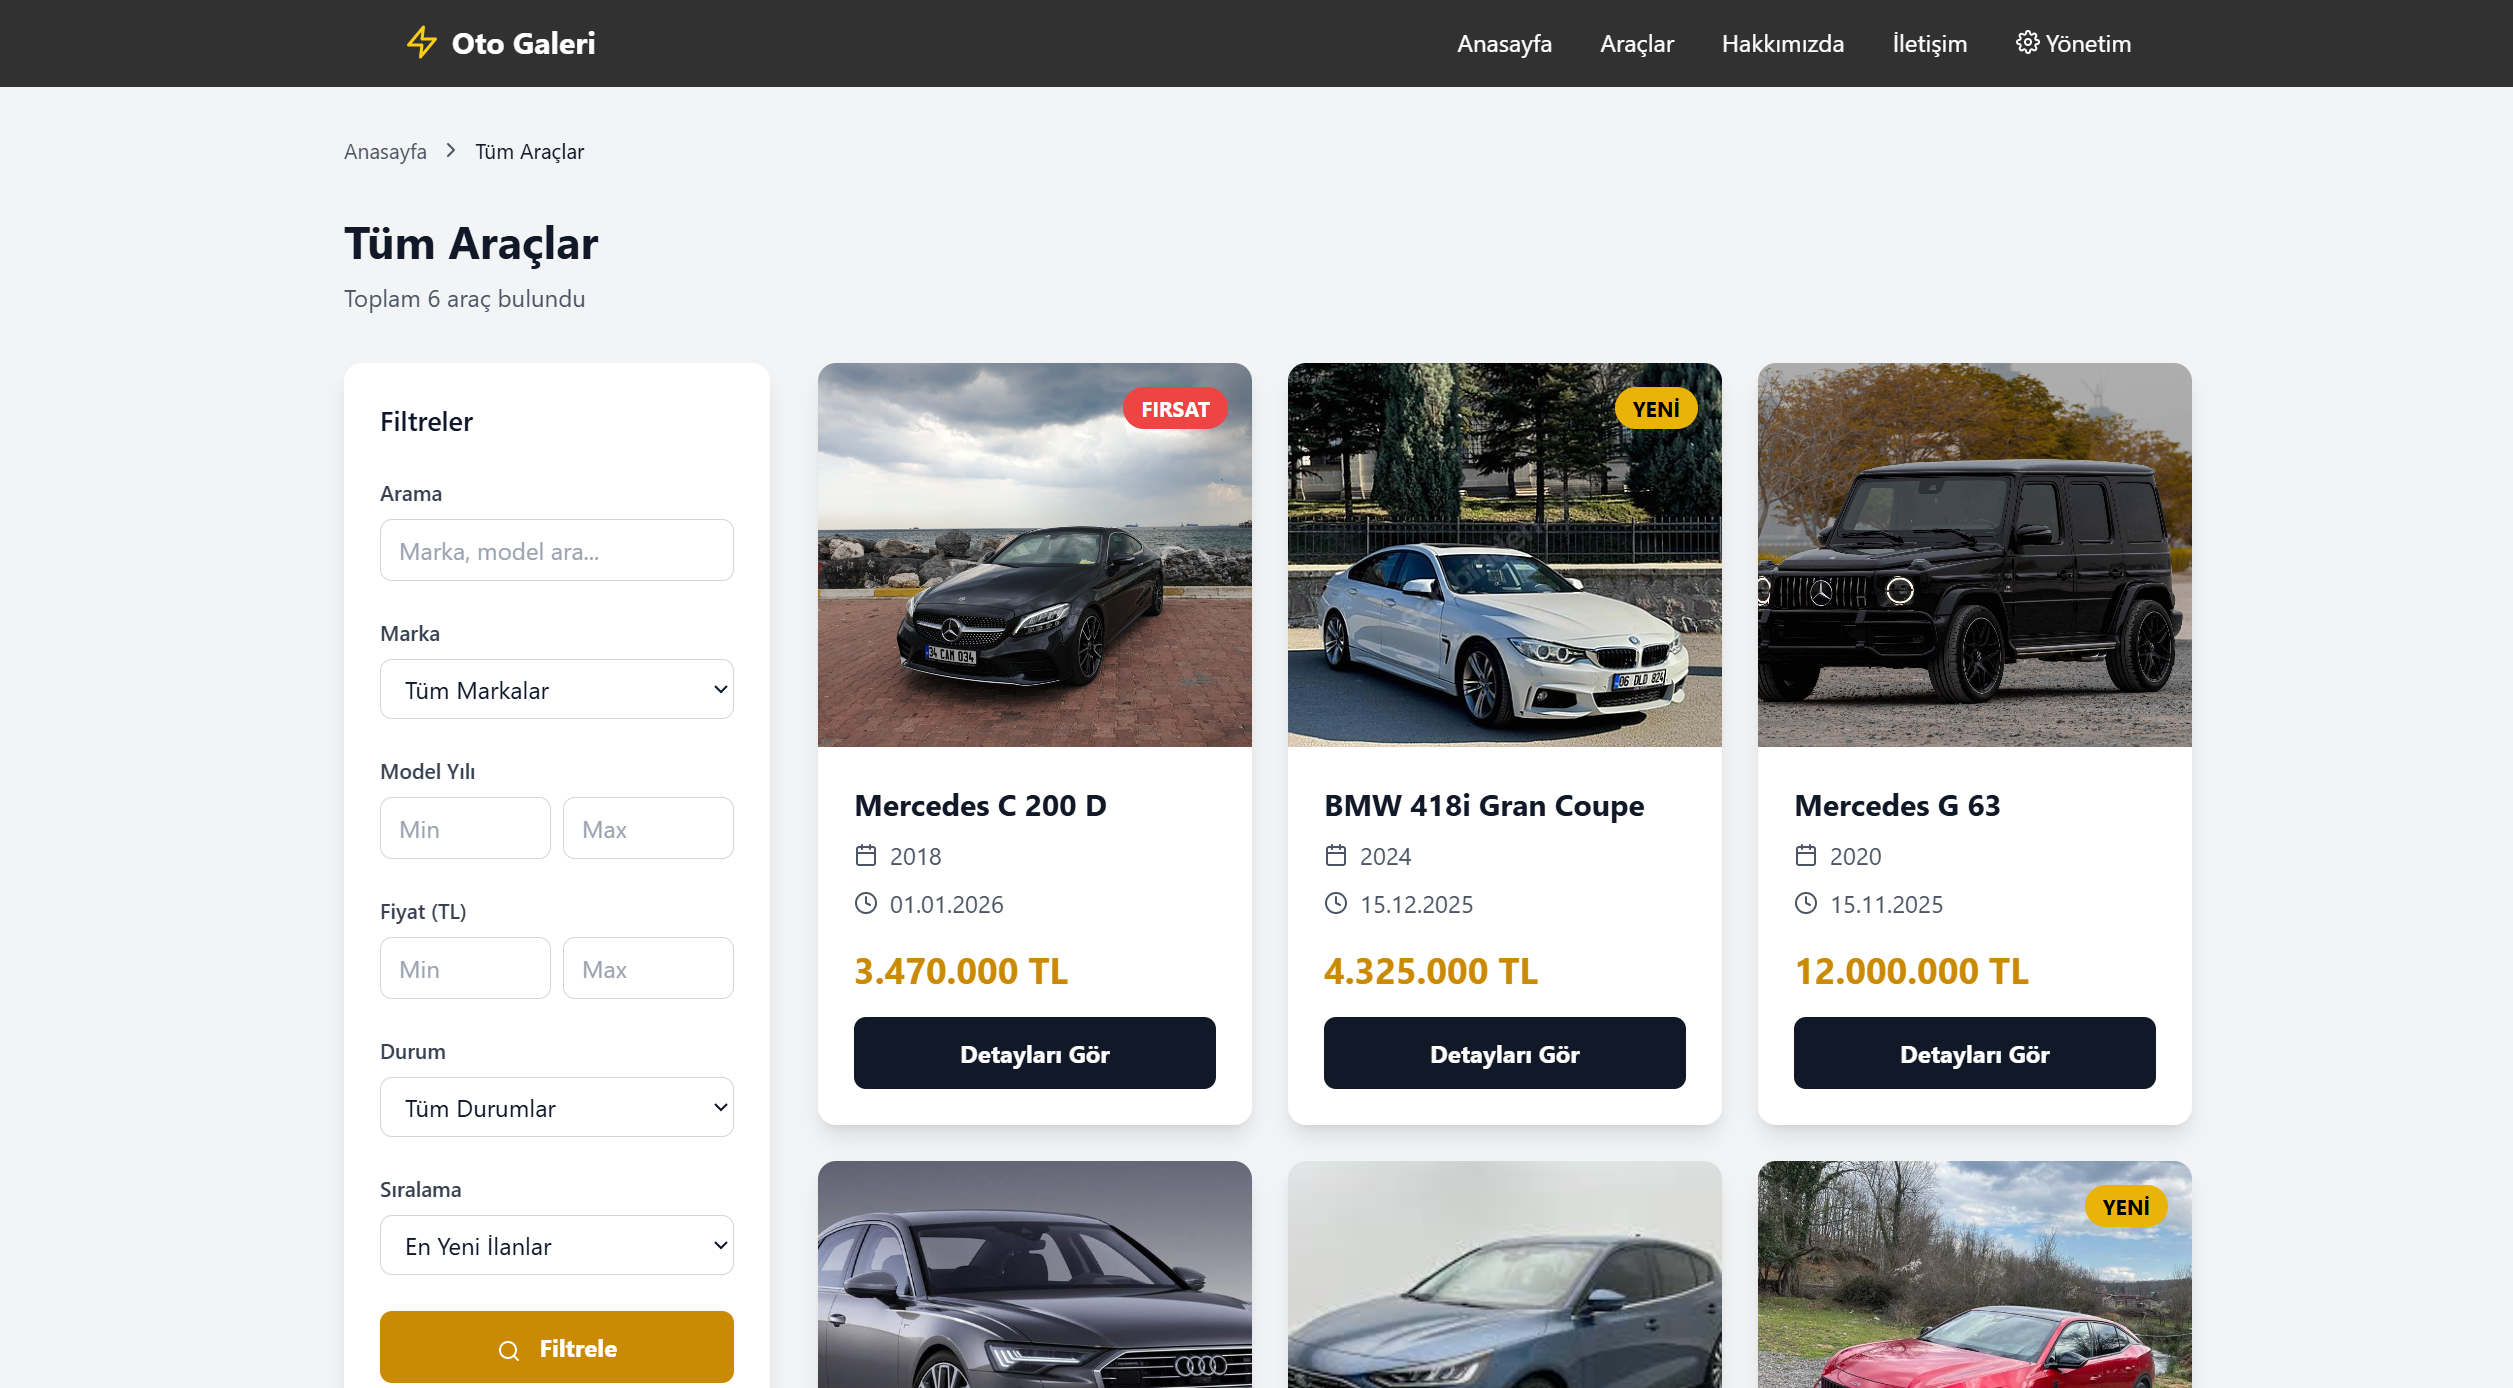The height and width of the screenshot is (1388, 2513).
Task: Click the lightning bolt logo icon
Action: (422, 43)
